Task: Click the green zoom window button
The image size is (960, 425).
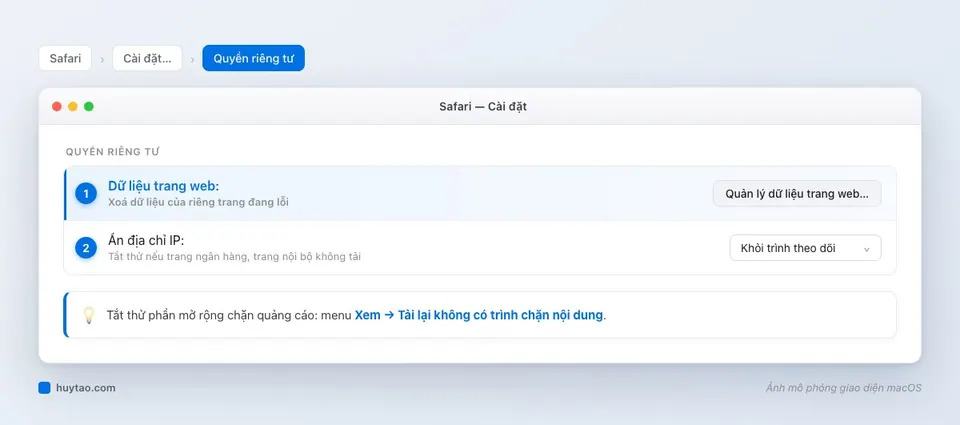Action: click(x=89, y=107)
